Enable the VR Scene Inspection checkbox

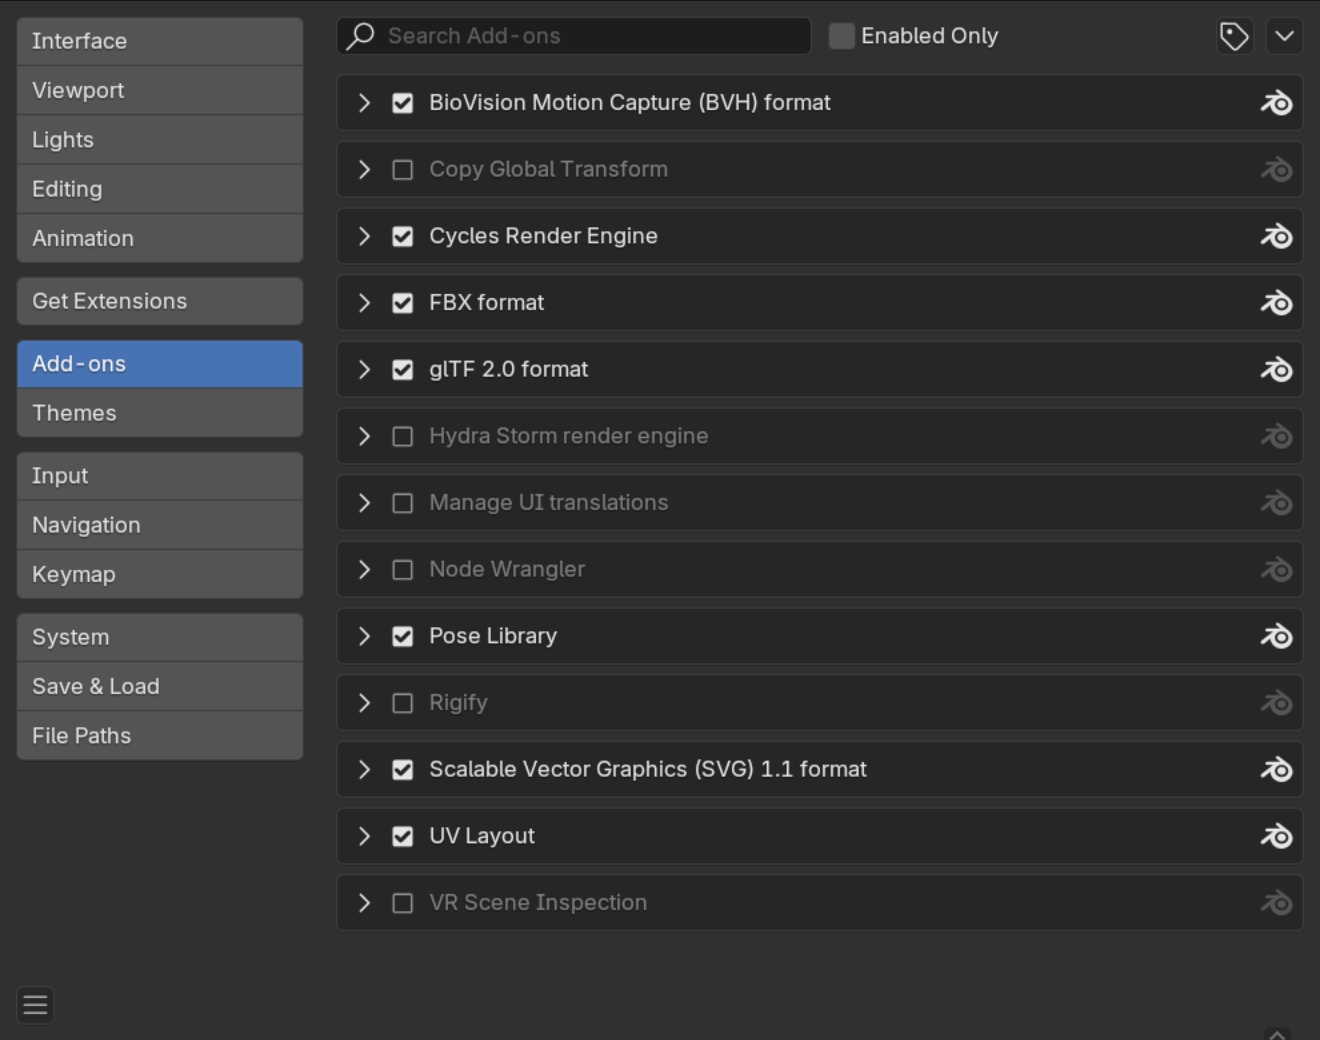coord(403,903)
